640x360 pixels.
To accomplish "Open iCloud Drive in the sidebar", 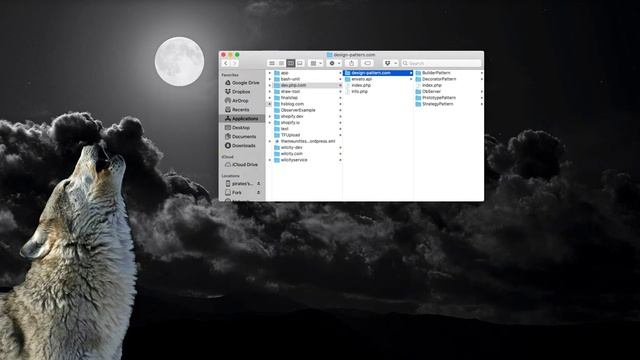I will pyautogui.click(x=242, y=164).
